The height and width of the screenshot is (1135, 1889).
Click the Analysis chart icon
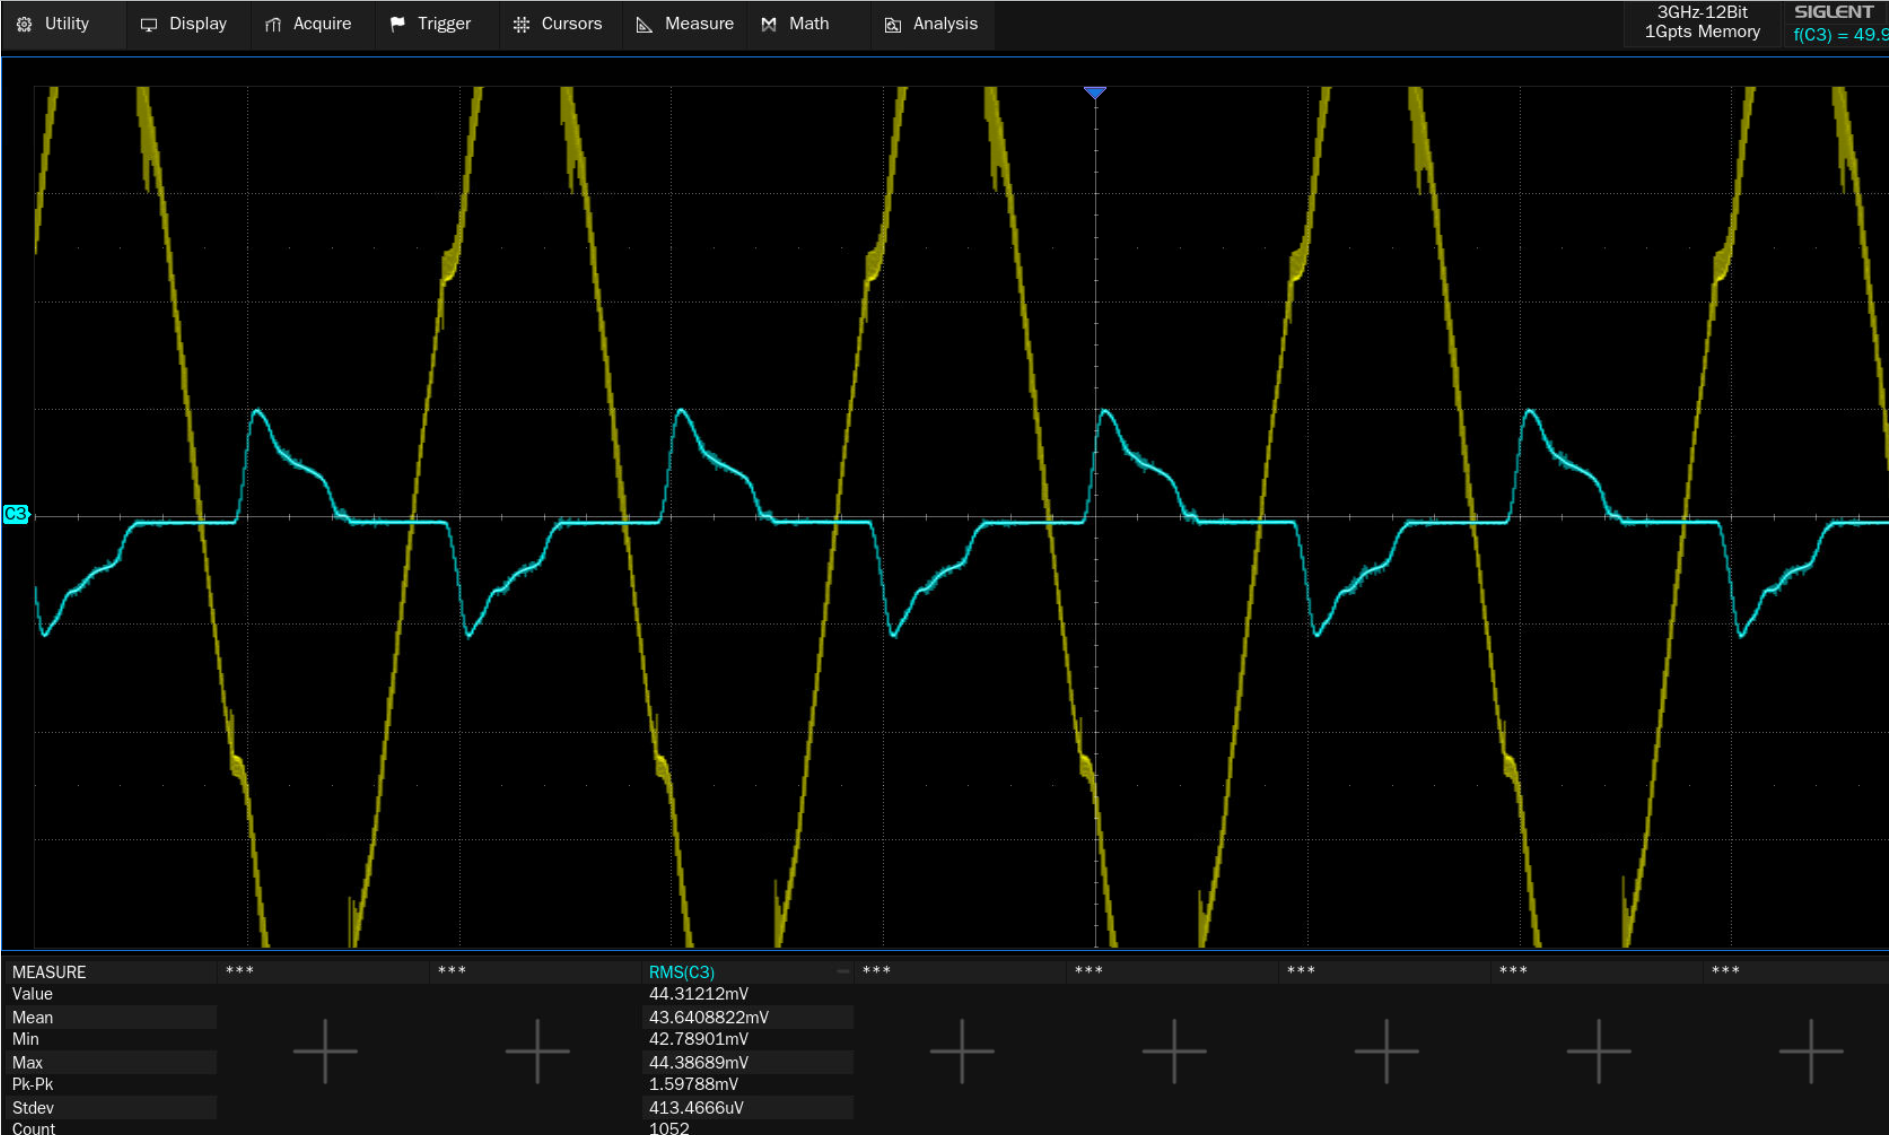pyautogui.click(x=893, y=25)
